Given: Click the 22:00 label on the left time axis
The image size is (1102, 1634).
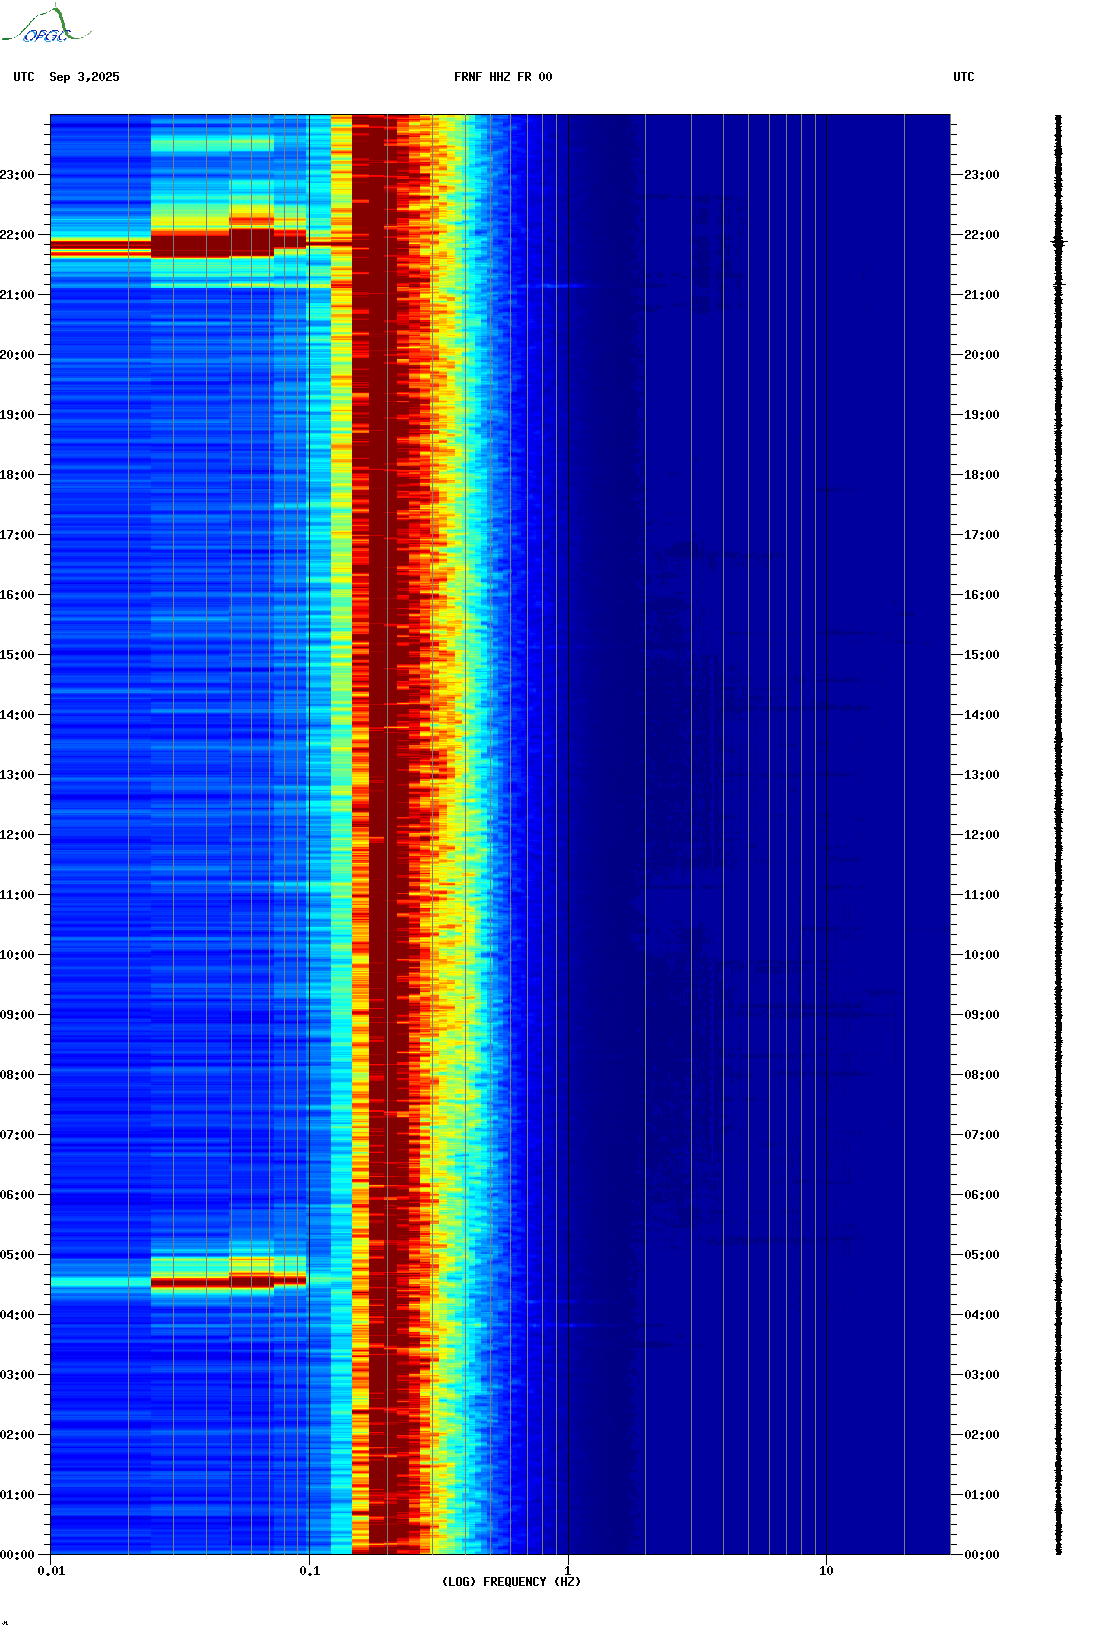Looking at the screenshot, I should tap(17, 235).
